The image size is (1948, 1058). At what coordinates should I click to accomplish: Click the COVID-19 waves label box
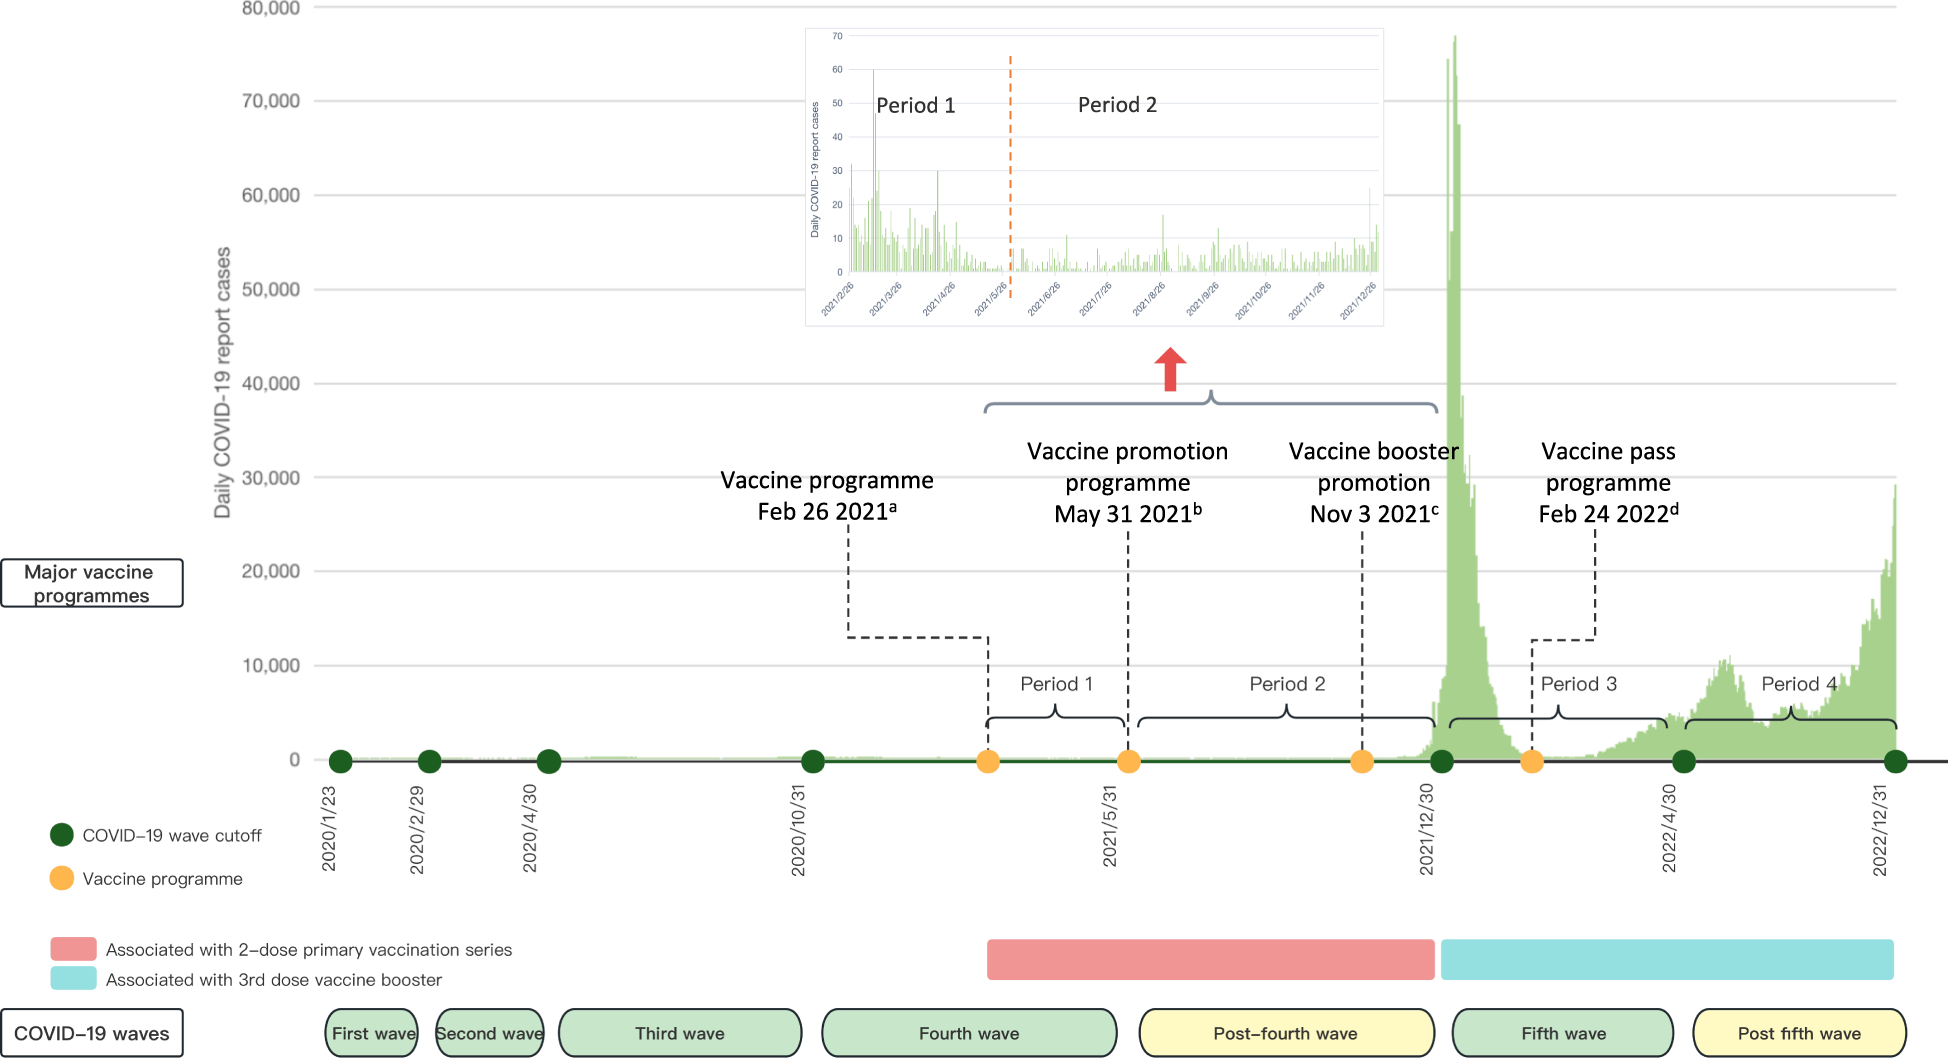[x=92, y=1033]
